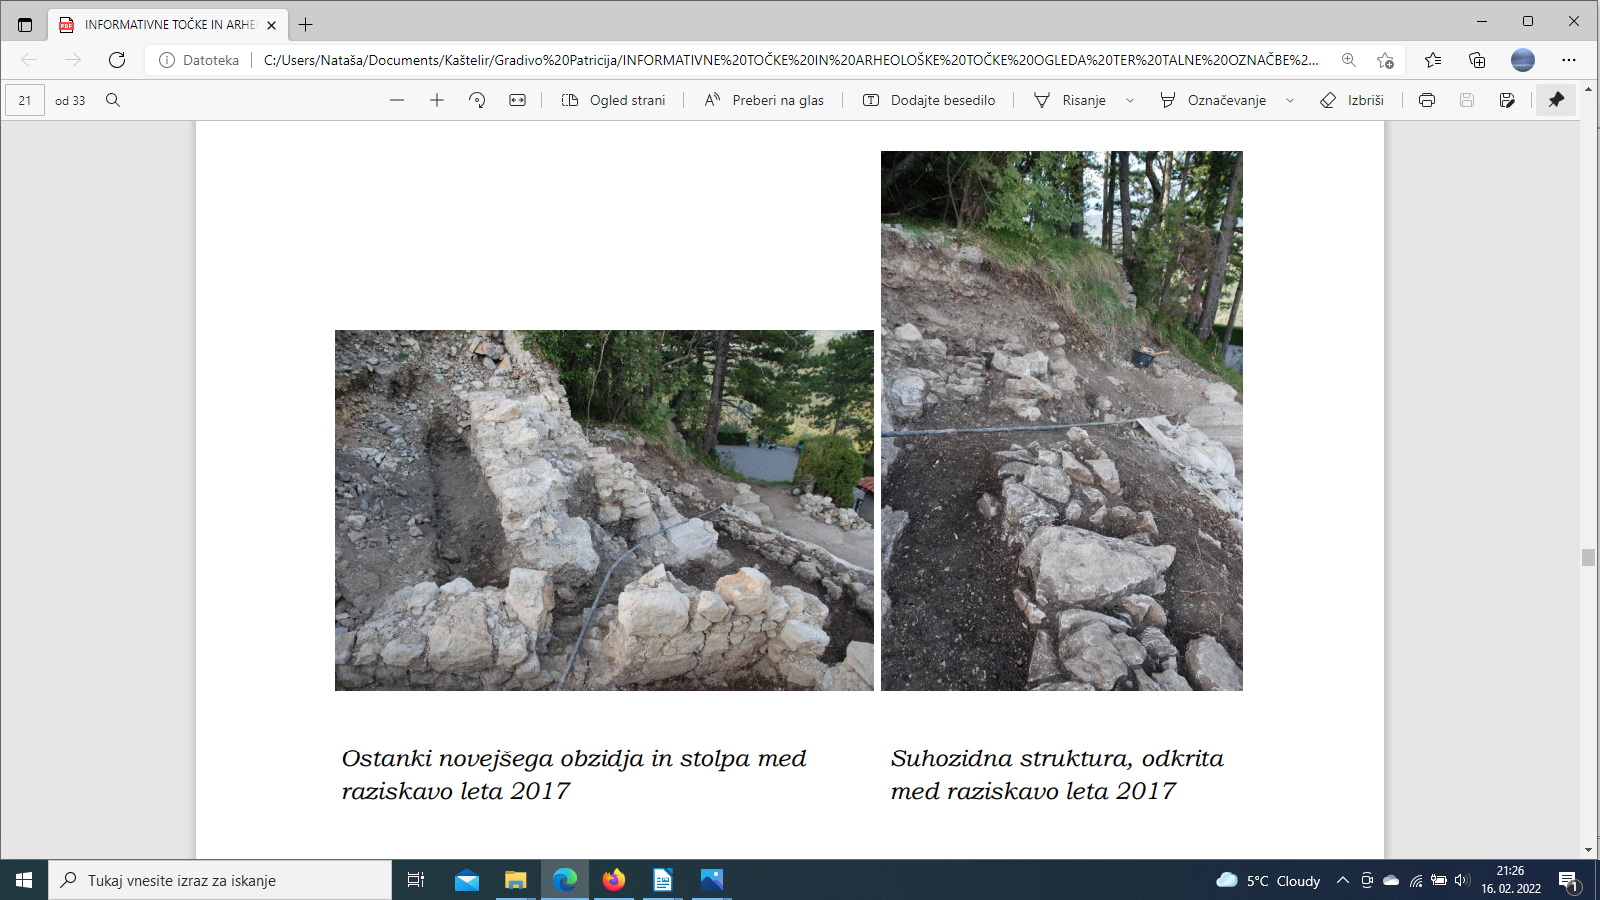1600x900 pixels.
Task: Refresh the current page
Action: pyautogui.click(x=117, y=60)
